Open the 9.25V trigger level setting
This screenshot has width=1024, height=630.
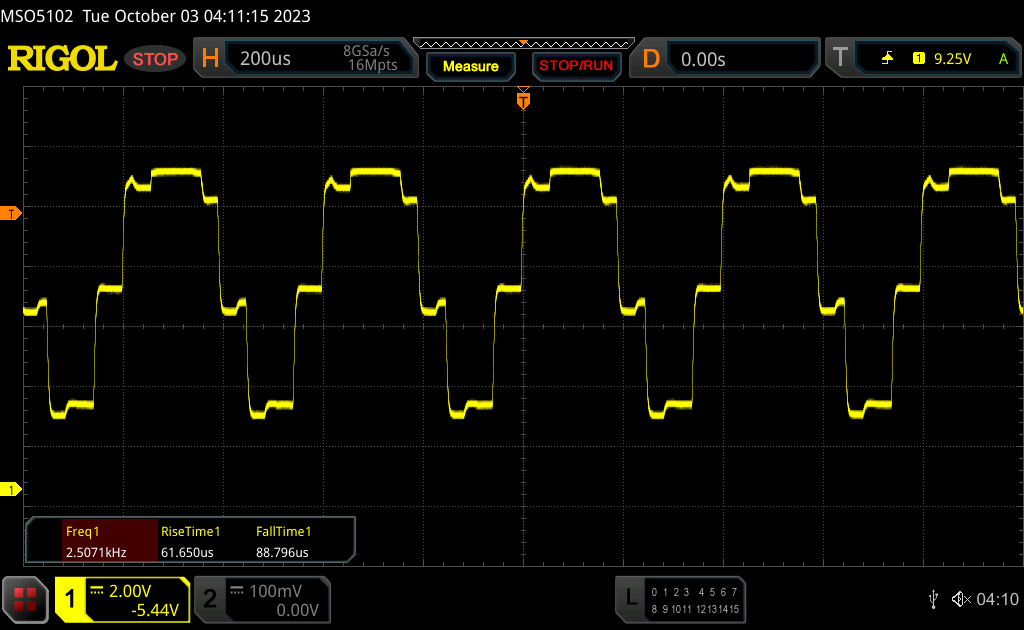pyautogui.click(x=952, y=59)
